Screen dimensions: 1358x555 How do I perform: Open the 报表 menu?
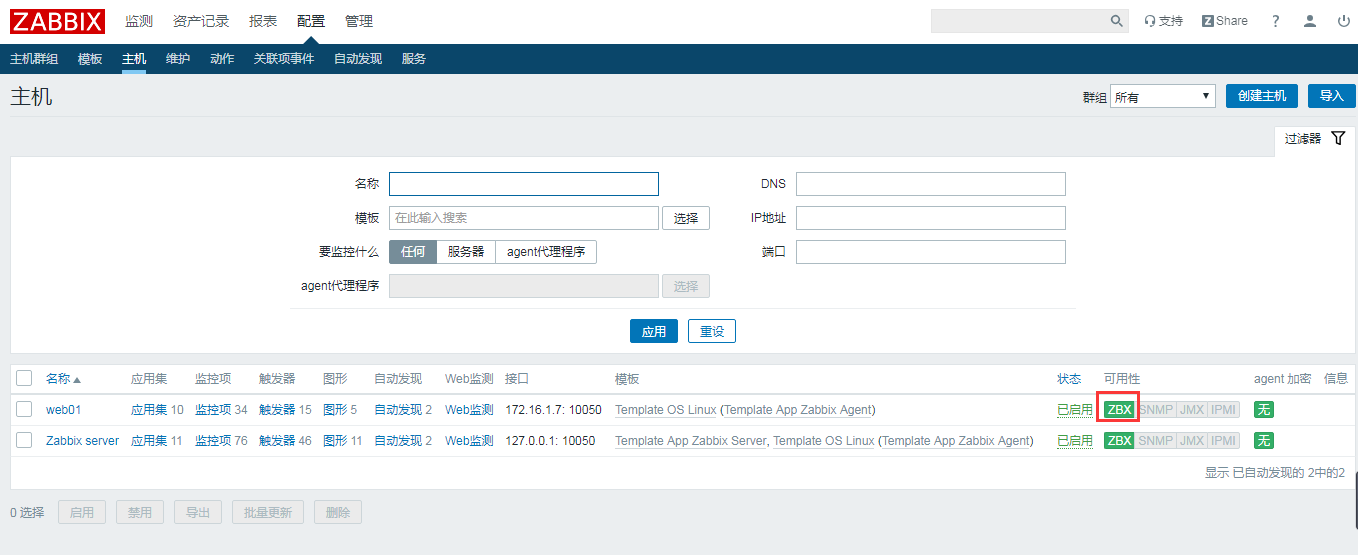coord(263,21)
